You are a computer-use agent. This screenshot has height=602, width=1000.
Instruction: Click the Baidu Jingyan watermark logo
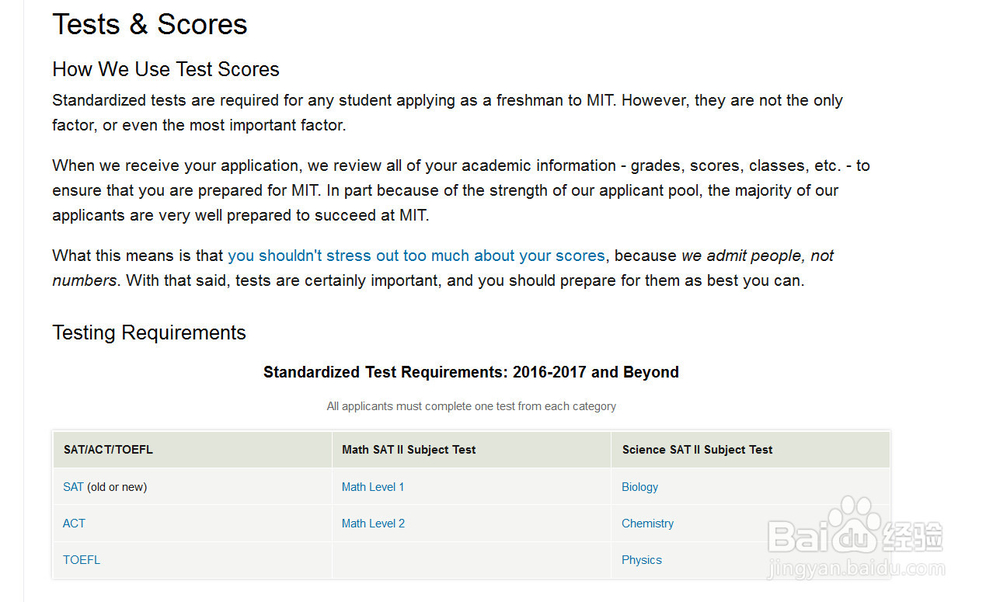pos(855,532)
